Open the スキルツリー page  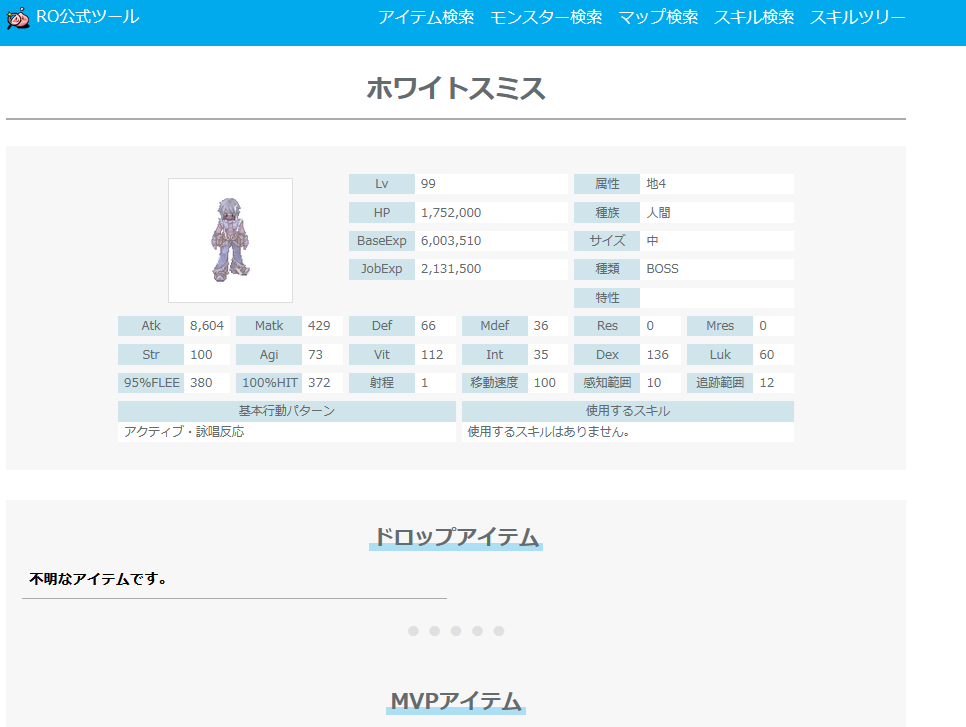(x=857, y=18)
